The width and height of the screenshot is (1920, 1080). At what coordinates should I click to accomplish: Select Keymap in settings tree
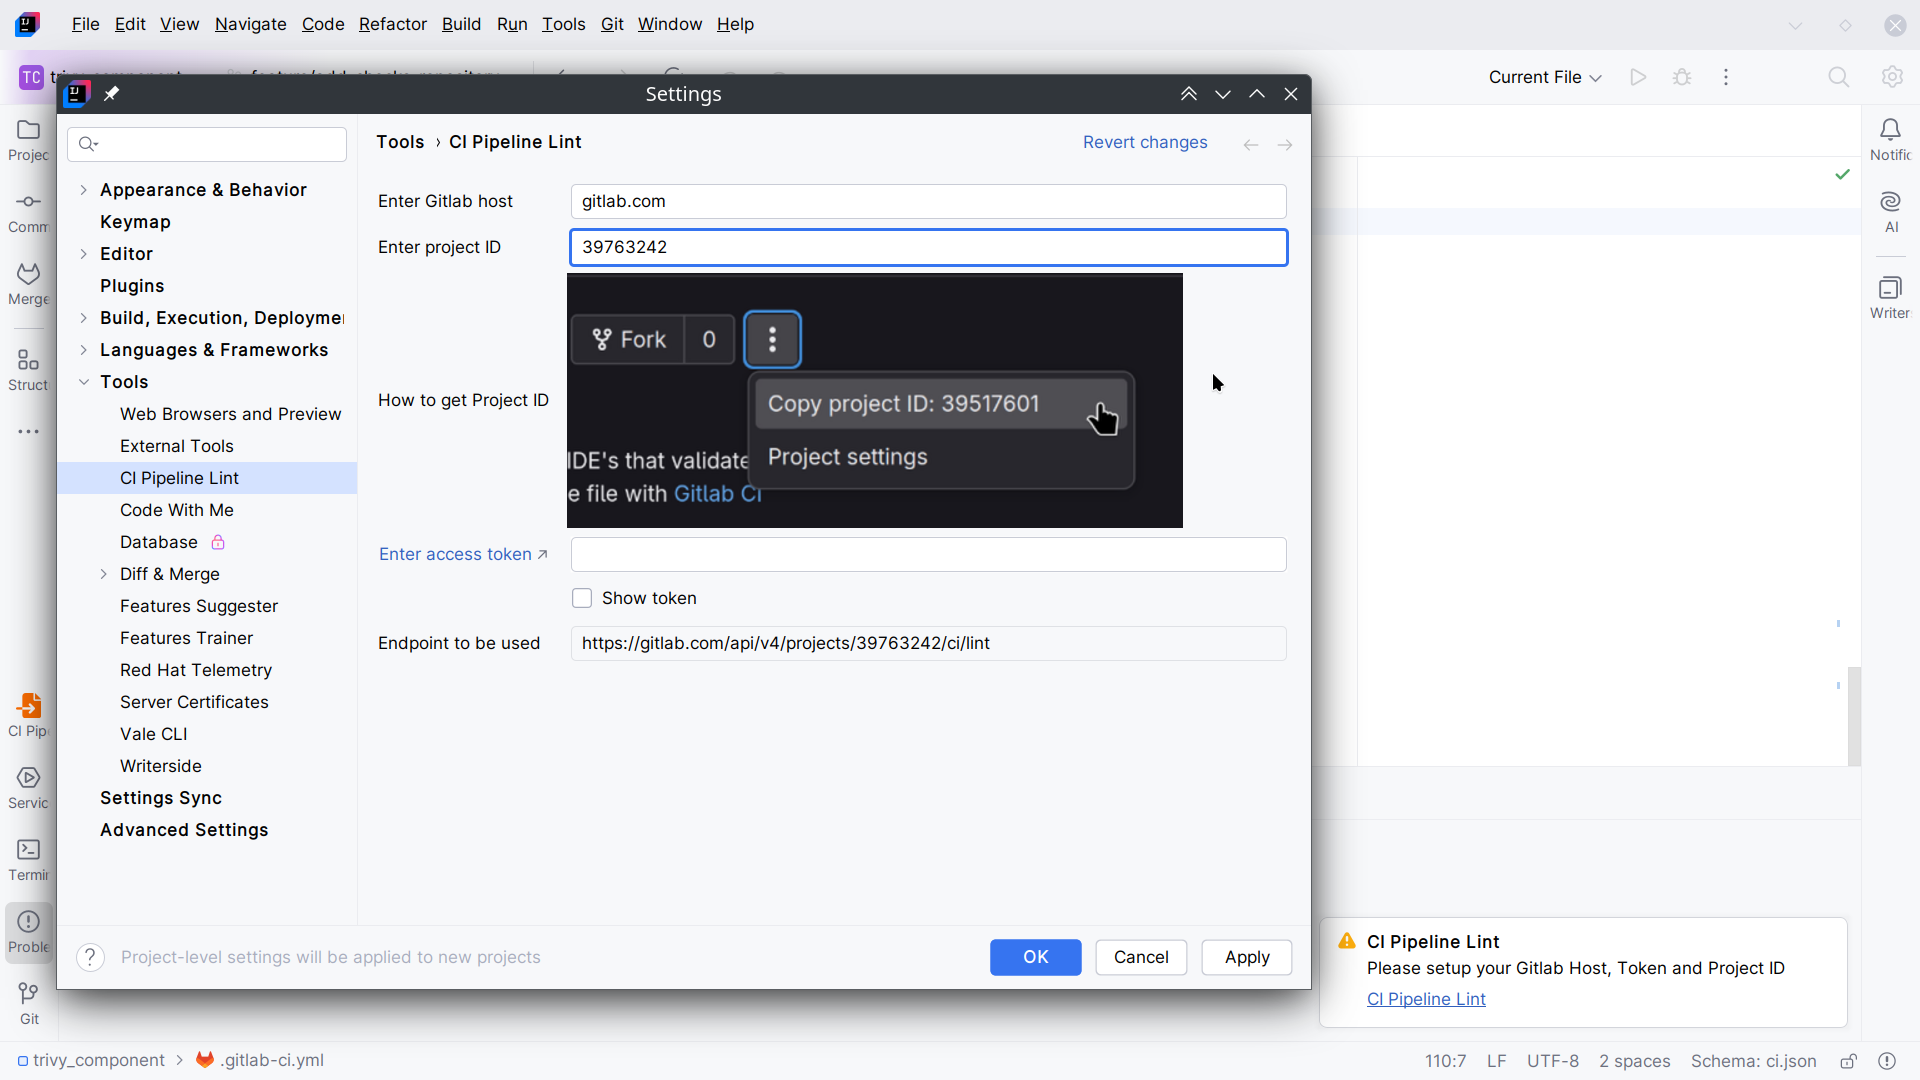tap(135, 222)
